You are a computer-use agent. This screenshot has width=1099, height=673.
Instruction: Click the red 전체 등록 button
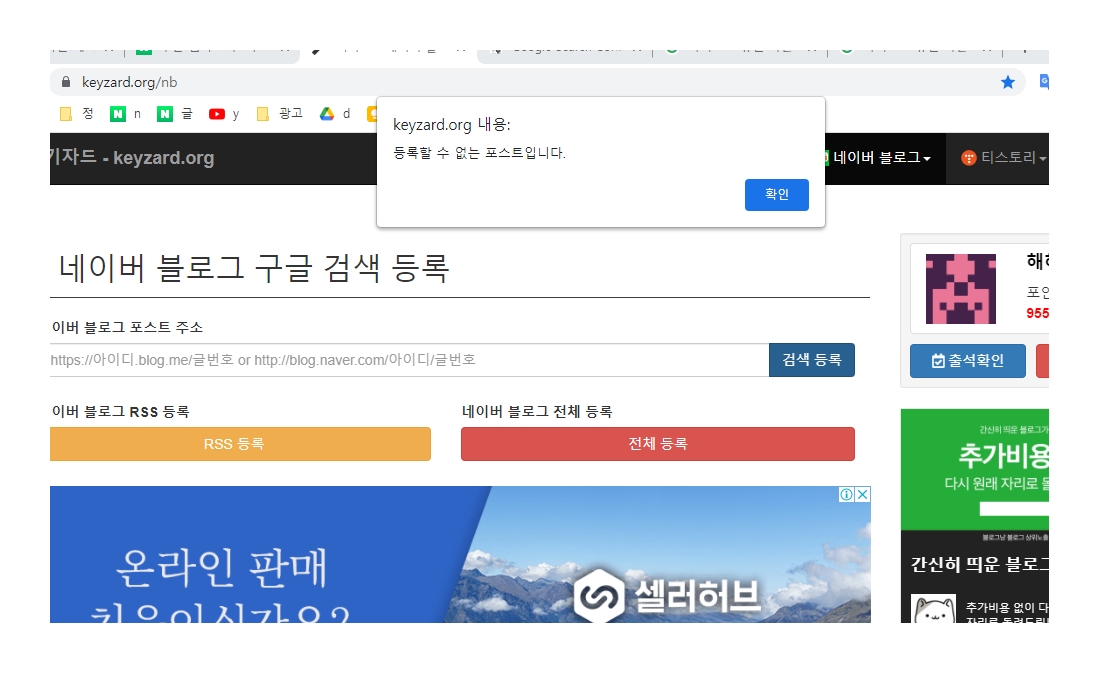(x=657, y=444)
